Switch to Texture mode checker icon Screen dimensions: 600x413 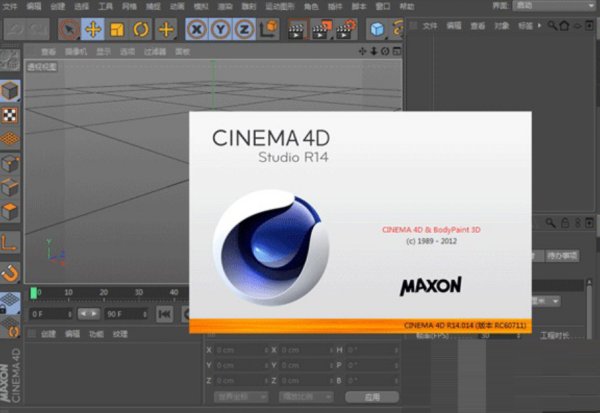pyautogui.click(x=10, y=115)
